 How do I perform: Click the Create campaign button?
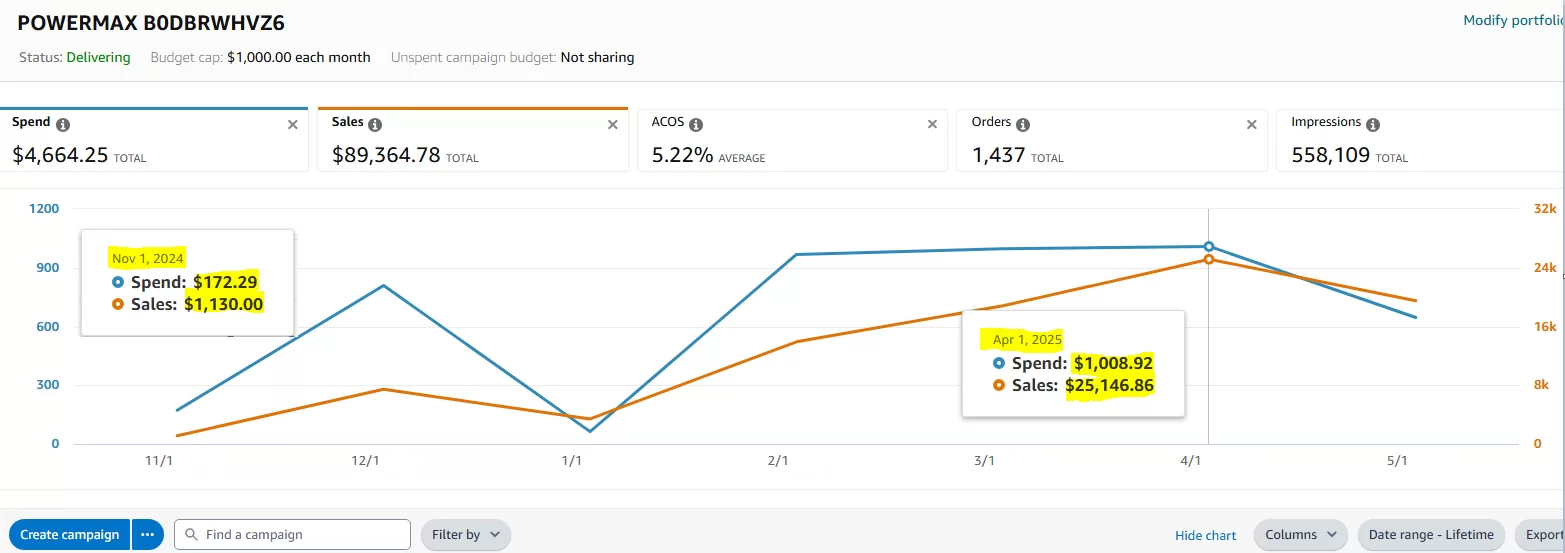click(x=70, y=535)
